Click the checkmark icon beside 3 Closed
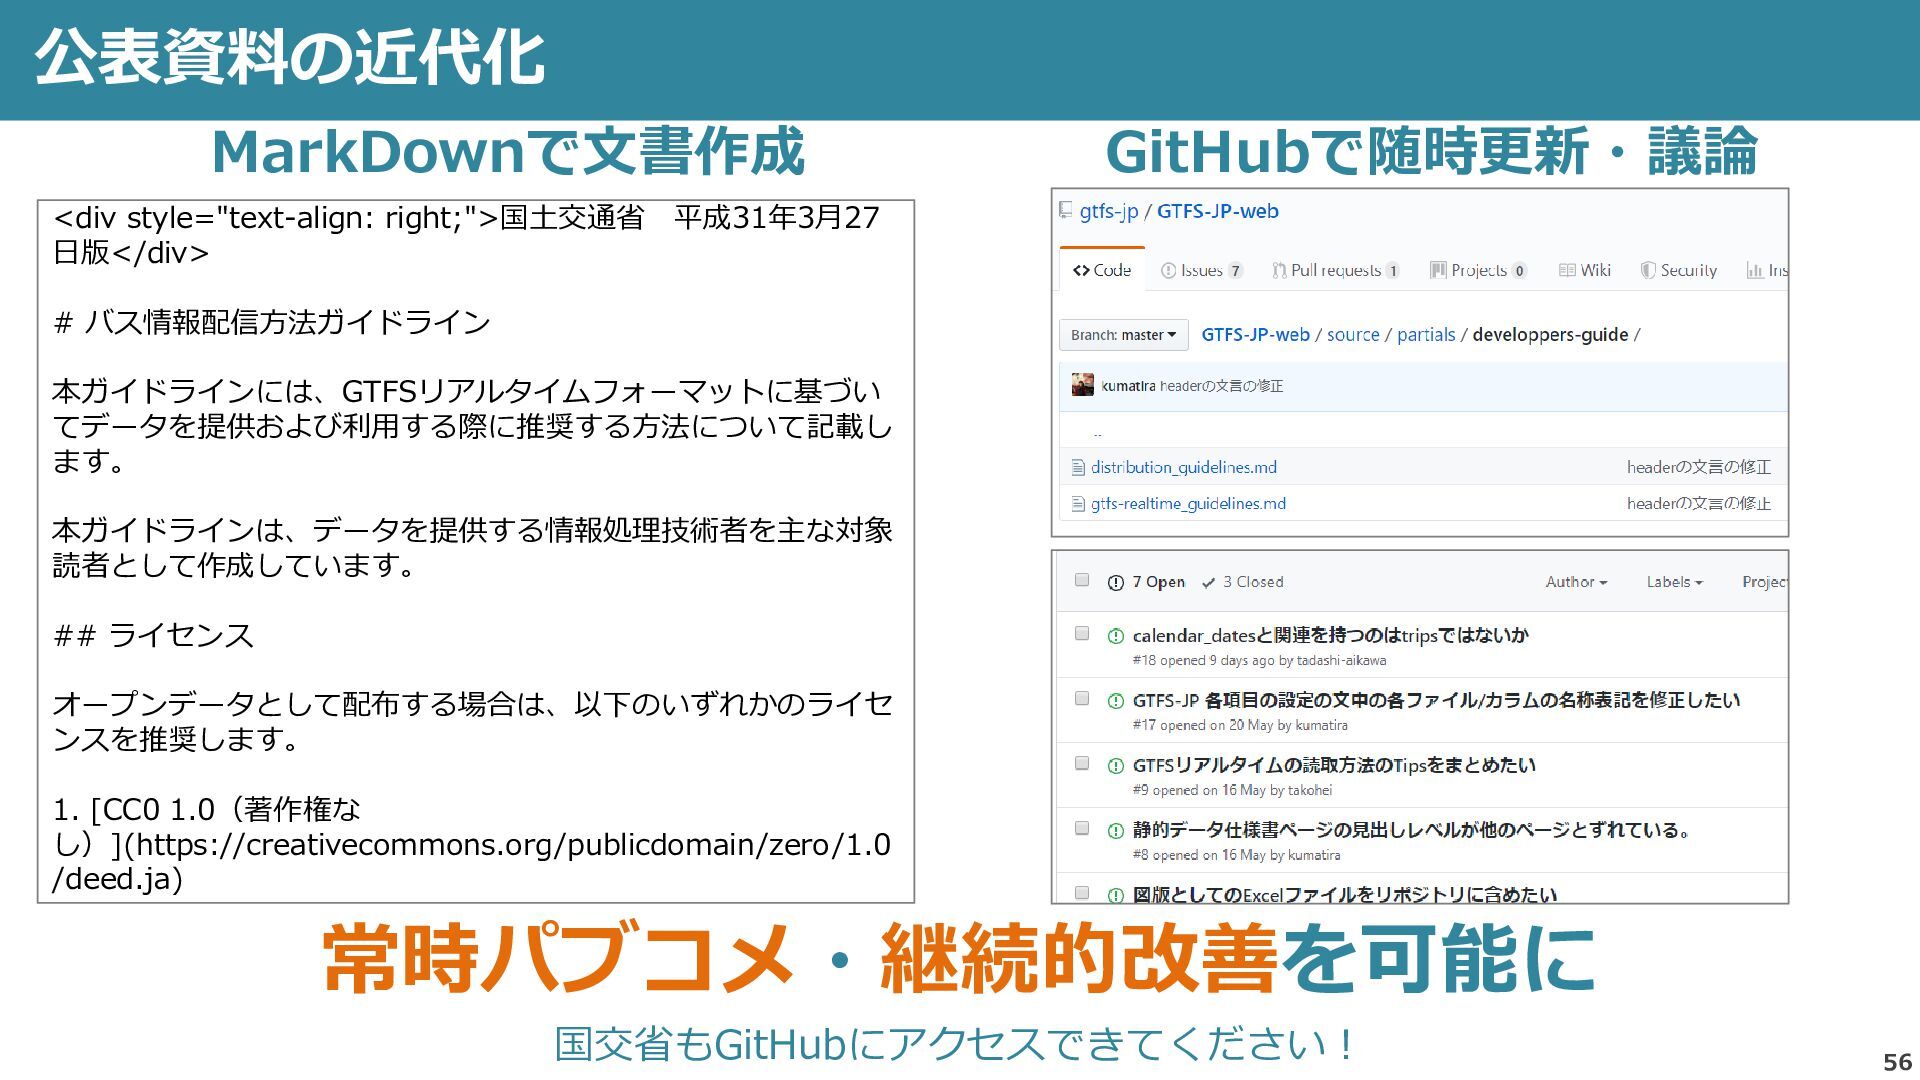The image size is (1920, 1080). point(1208,583)
